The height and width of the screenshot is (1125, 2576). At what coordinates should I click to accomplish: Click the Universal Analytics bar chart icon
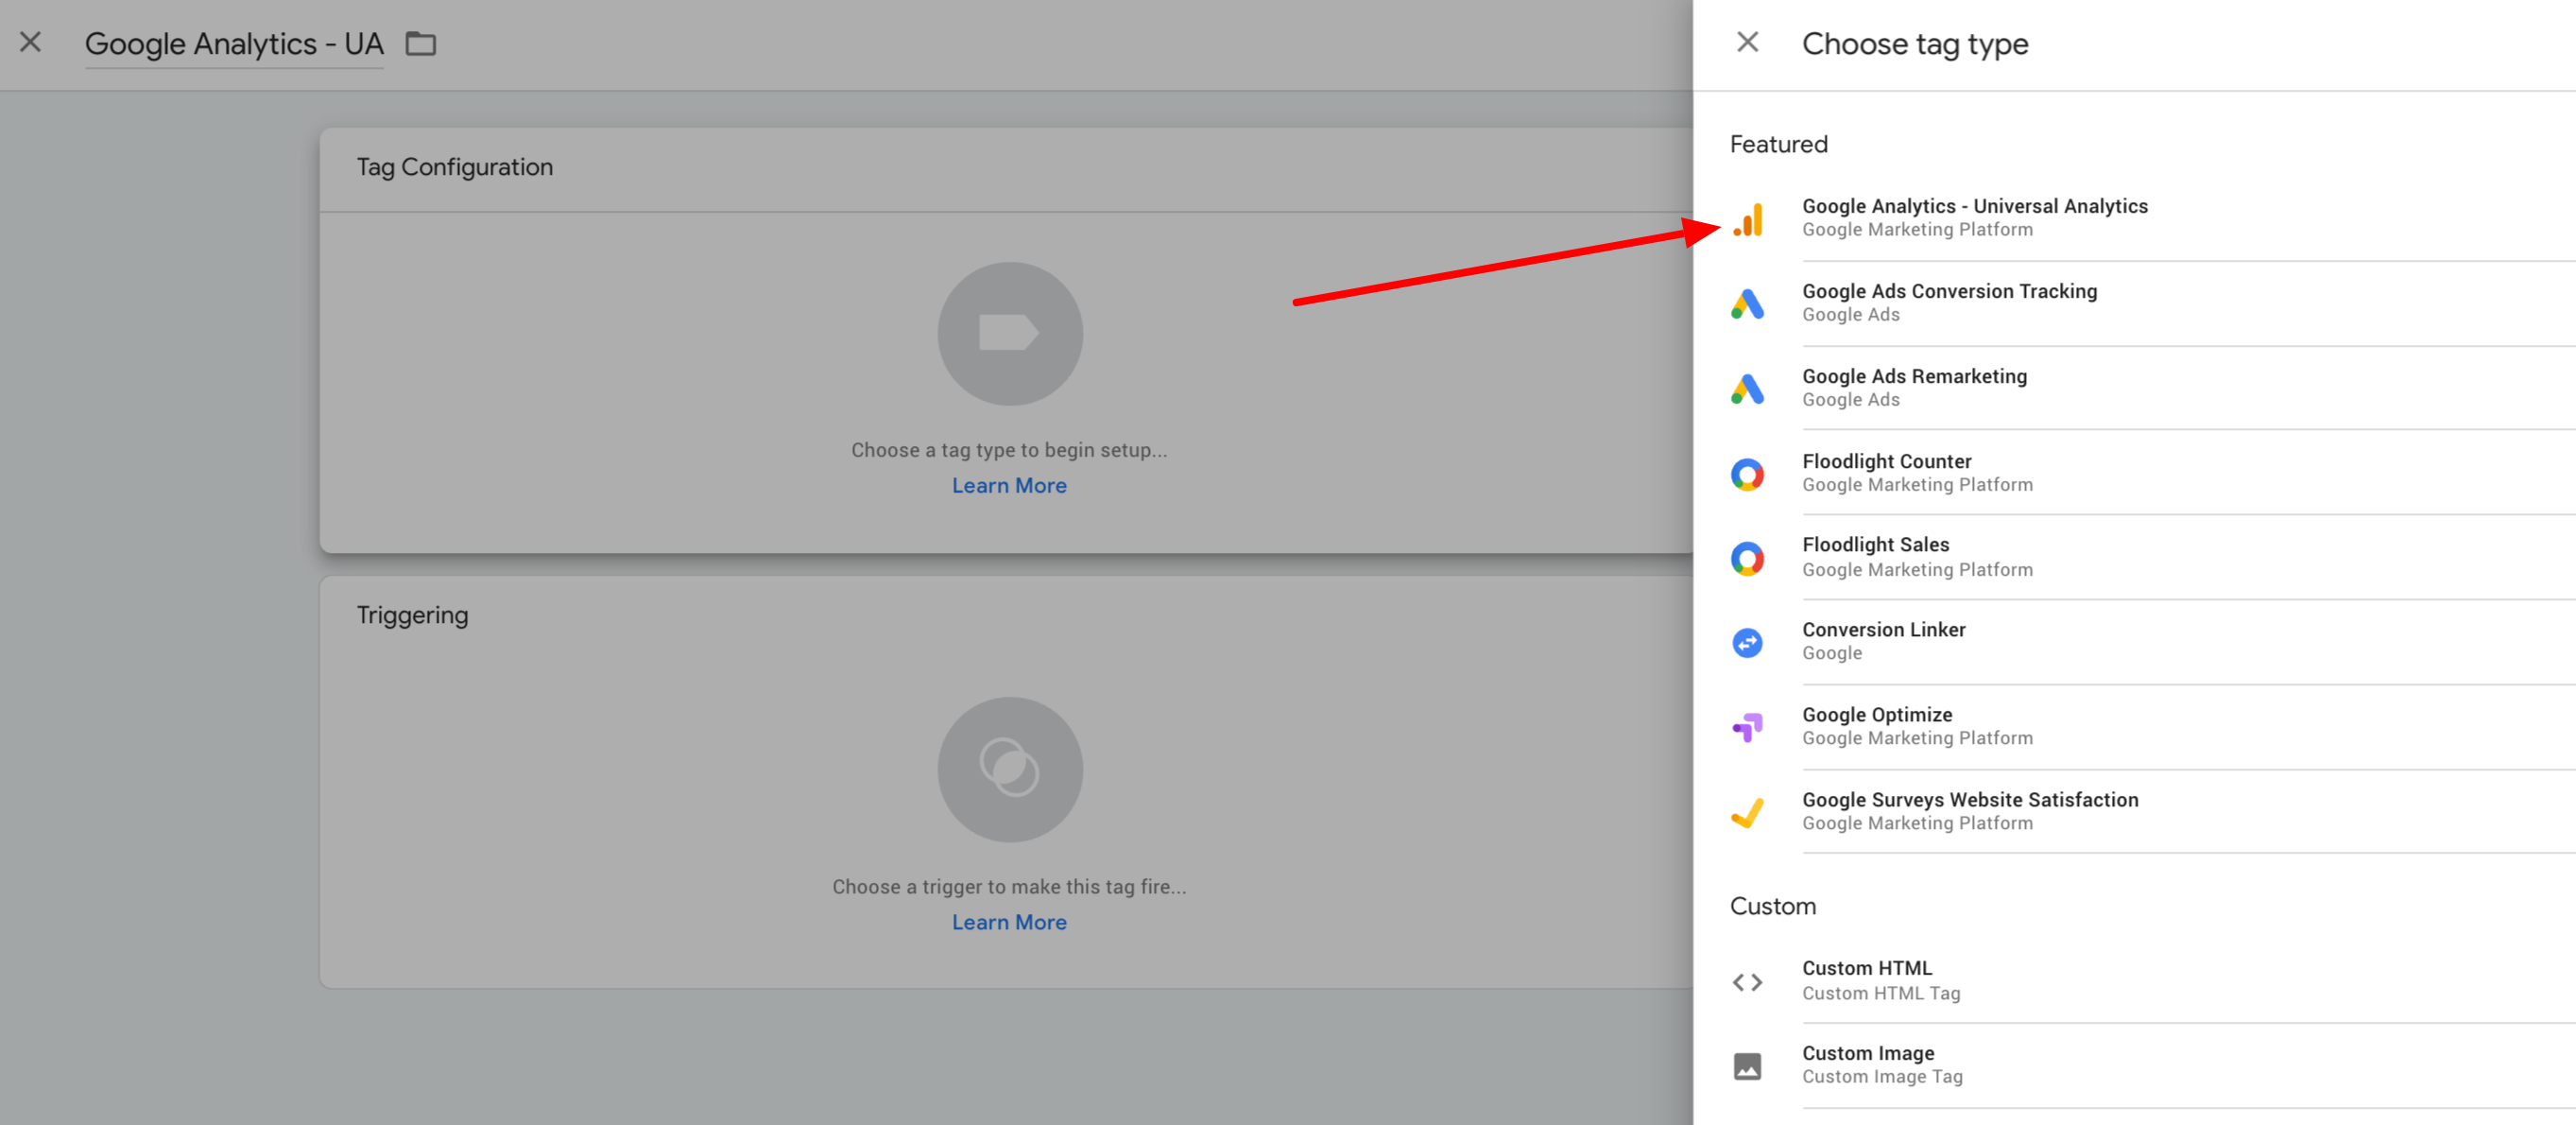[1747, 219]
